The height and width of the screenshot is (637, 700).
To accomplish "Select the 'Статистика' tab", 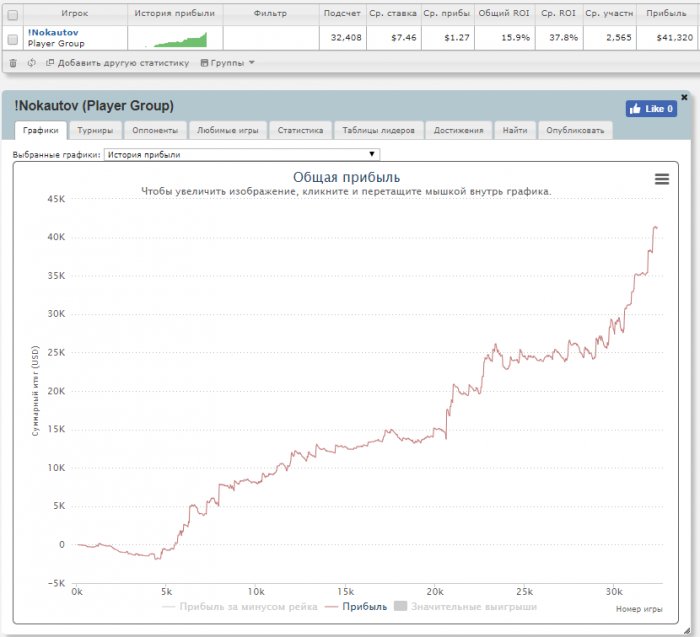I will click(x=300, y=130).
